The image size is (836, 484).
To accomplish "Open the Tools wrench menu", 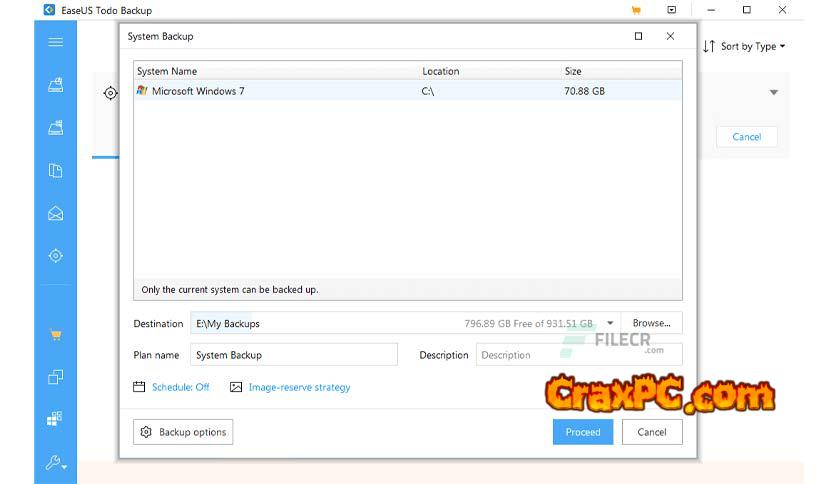I will pyautogui.click(x=55, y=462).
